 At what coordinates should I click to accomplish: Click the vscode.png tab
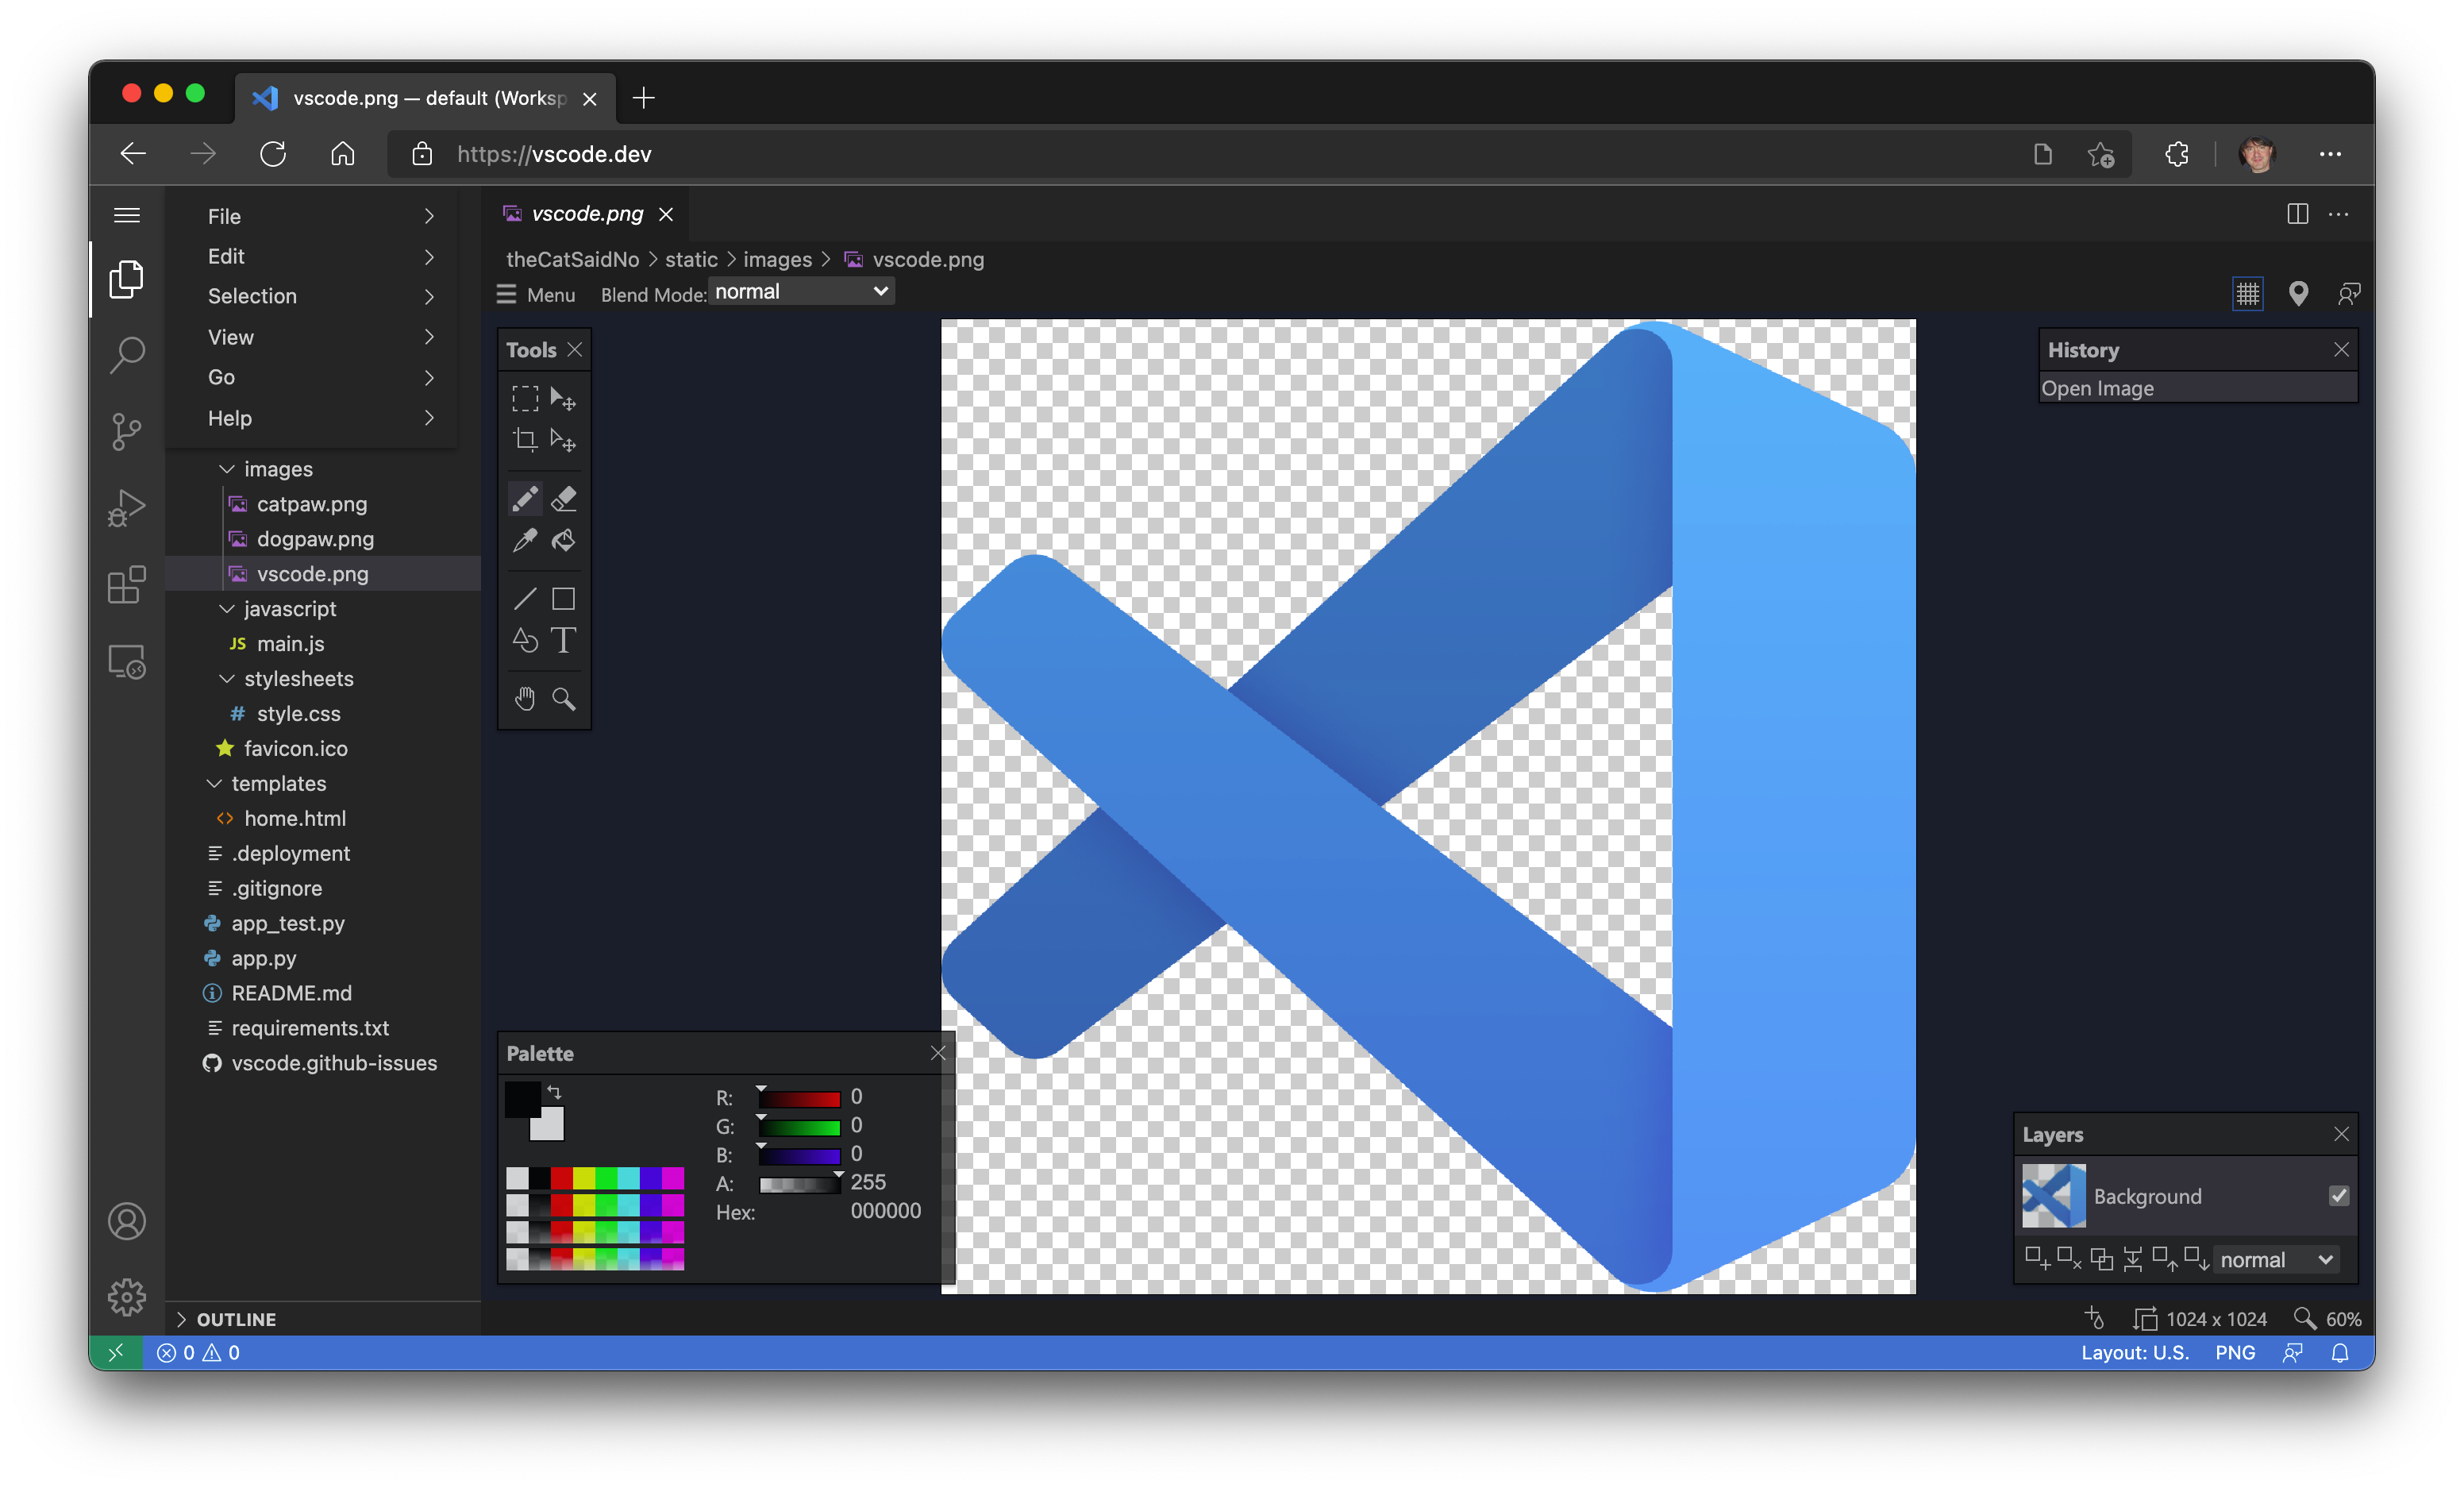pos(588,211)
